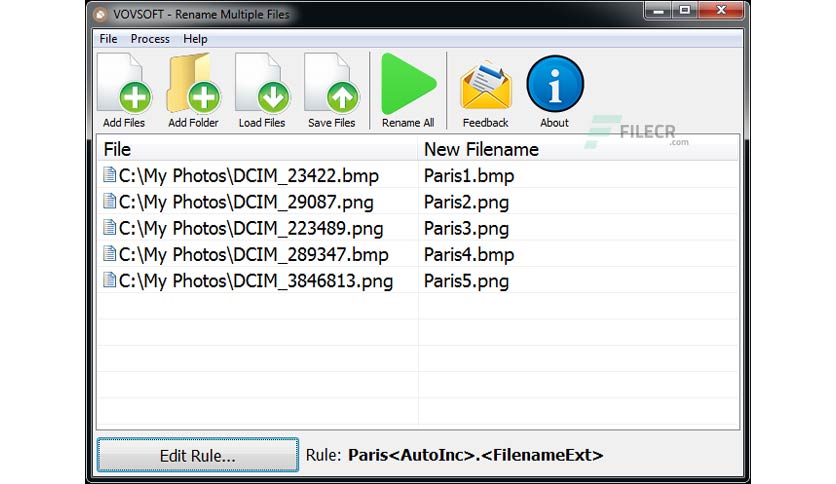The height and width of the screenshot is (484, 836).
Task: Open the Feedback envelope icon
Action: pyautogui.click(x=485, y=91)
